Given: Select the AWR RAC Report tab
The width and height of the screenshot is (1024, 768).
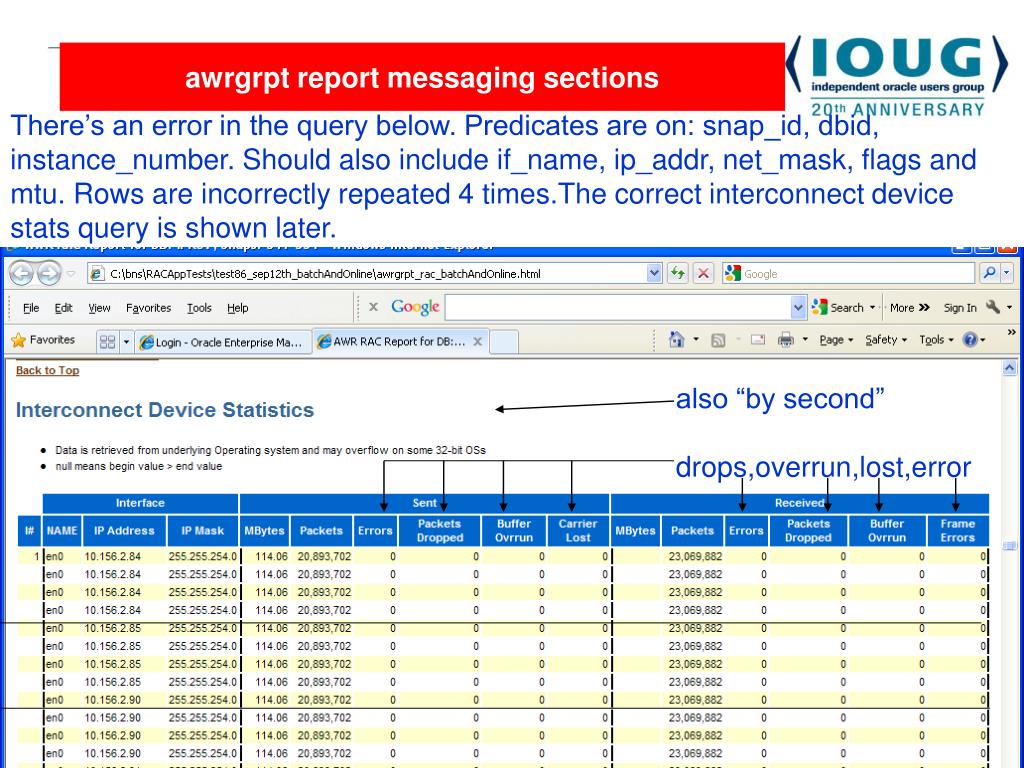Looking at the screenshot, I should click(x=400, y=341).
